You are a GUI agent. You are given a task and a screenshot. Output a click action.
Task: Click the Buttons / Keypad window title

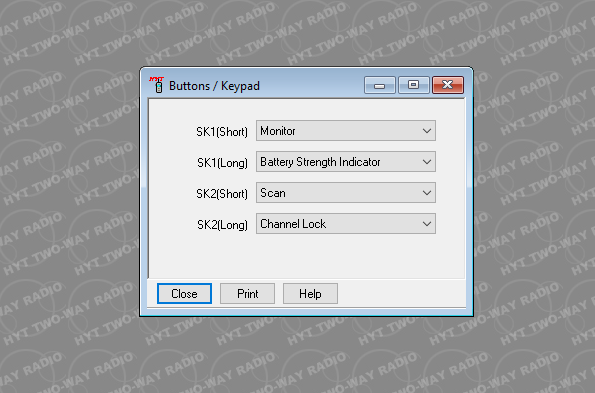click(214, 86)
